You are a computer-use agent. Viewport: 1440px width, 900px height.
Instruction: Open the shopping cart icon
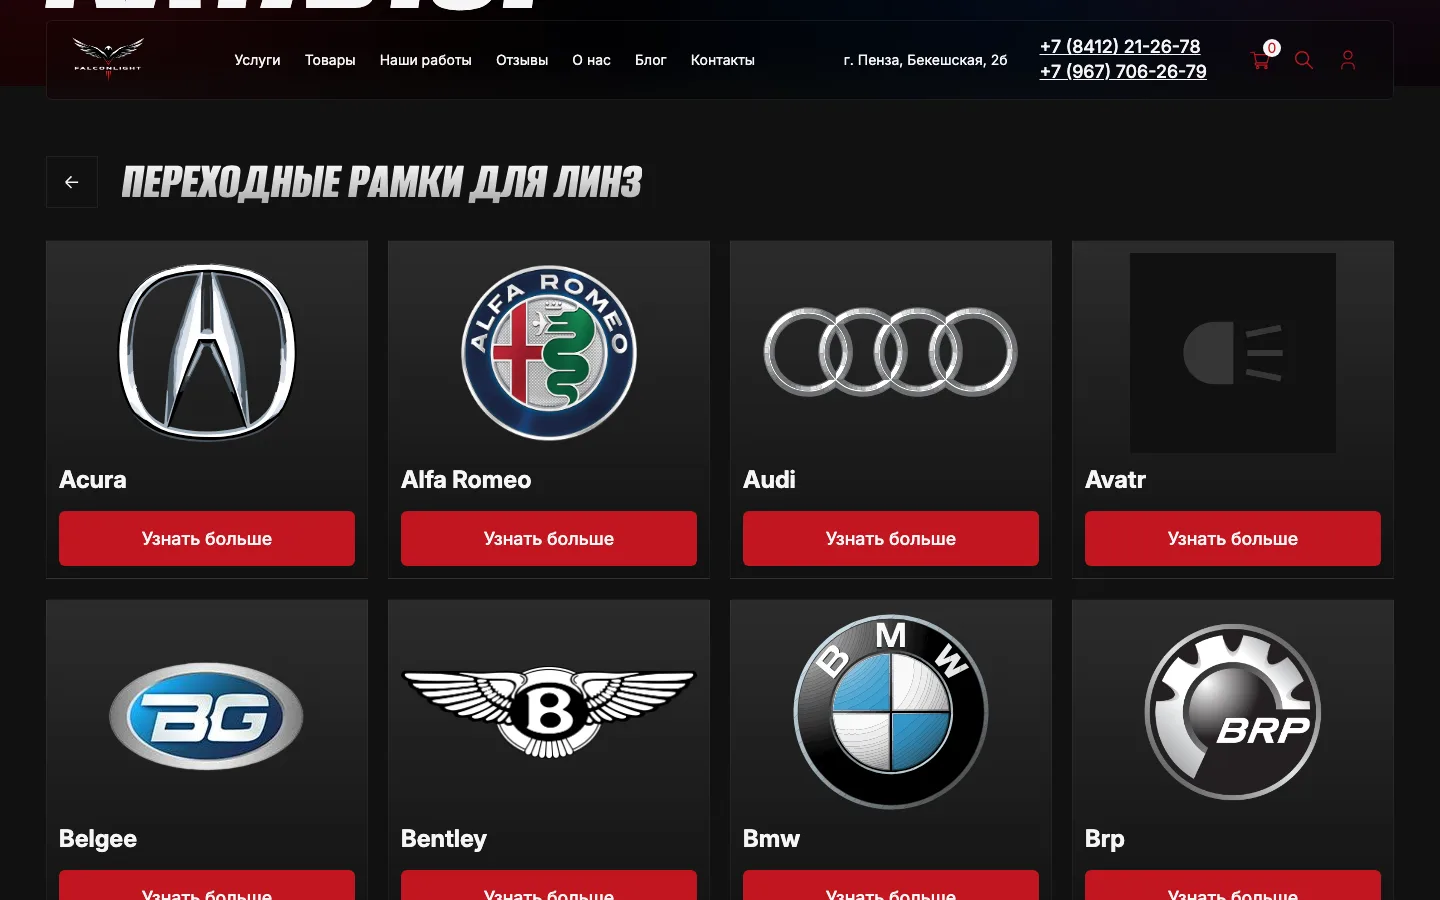(1260, 60)
